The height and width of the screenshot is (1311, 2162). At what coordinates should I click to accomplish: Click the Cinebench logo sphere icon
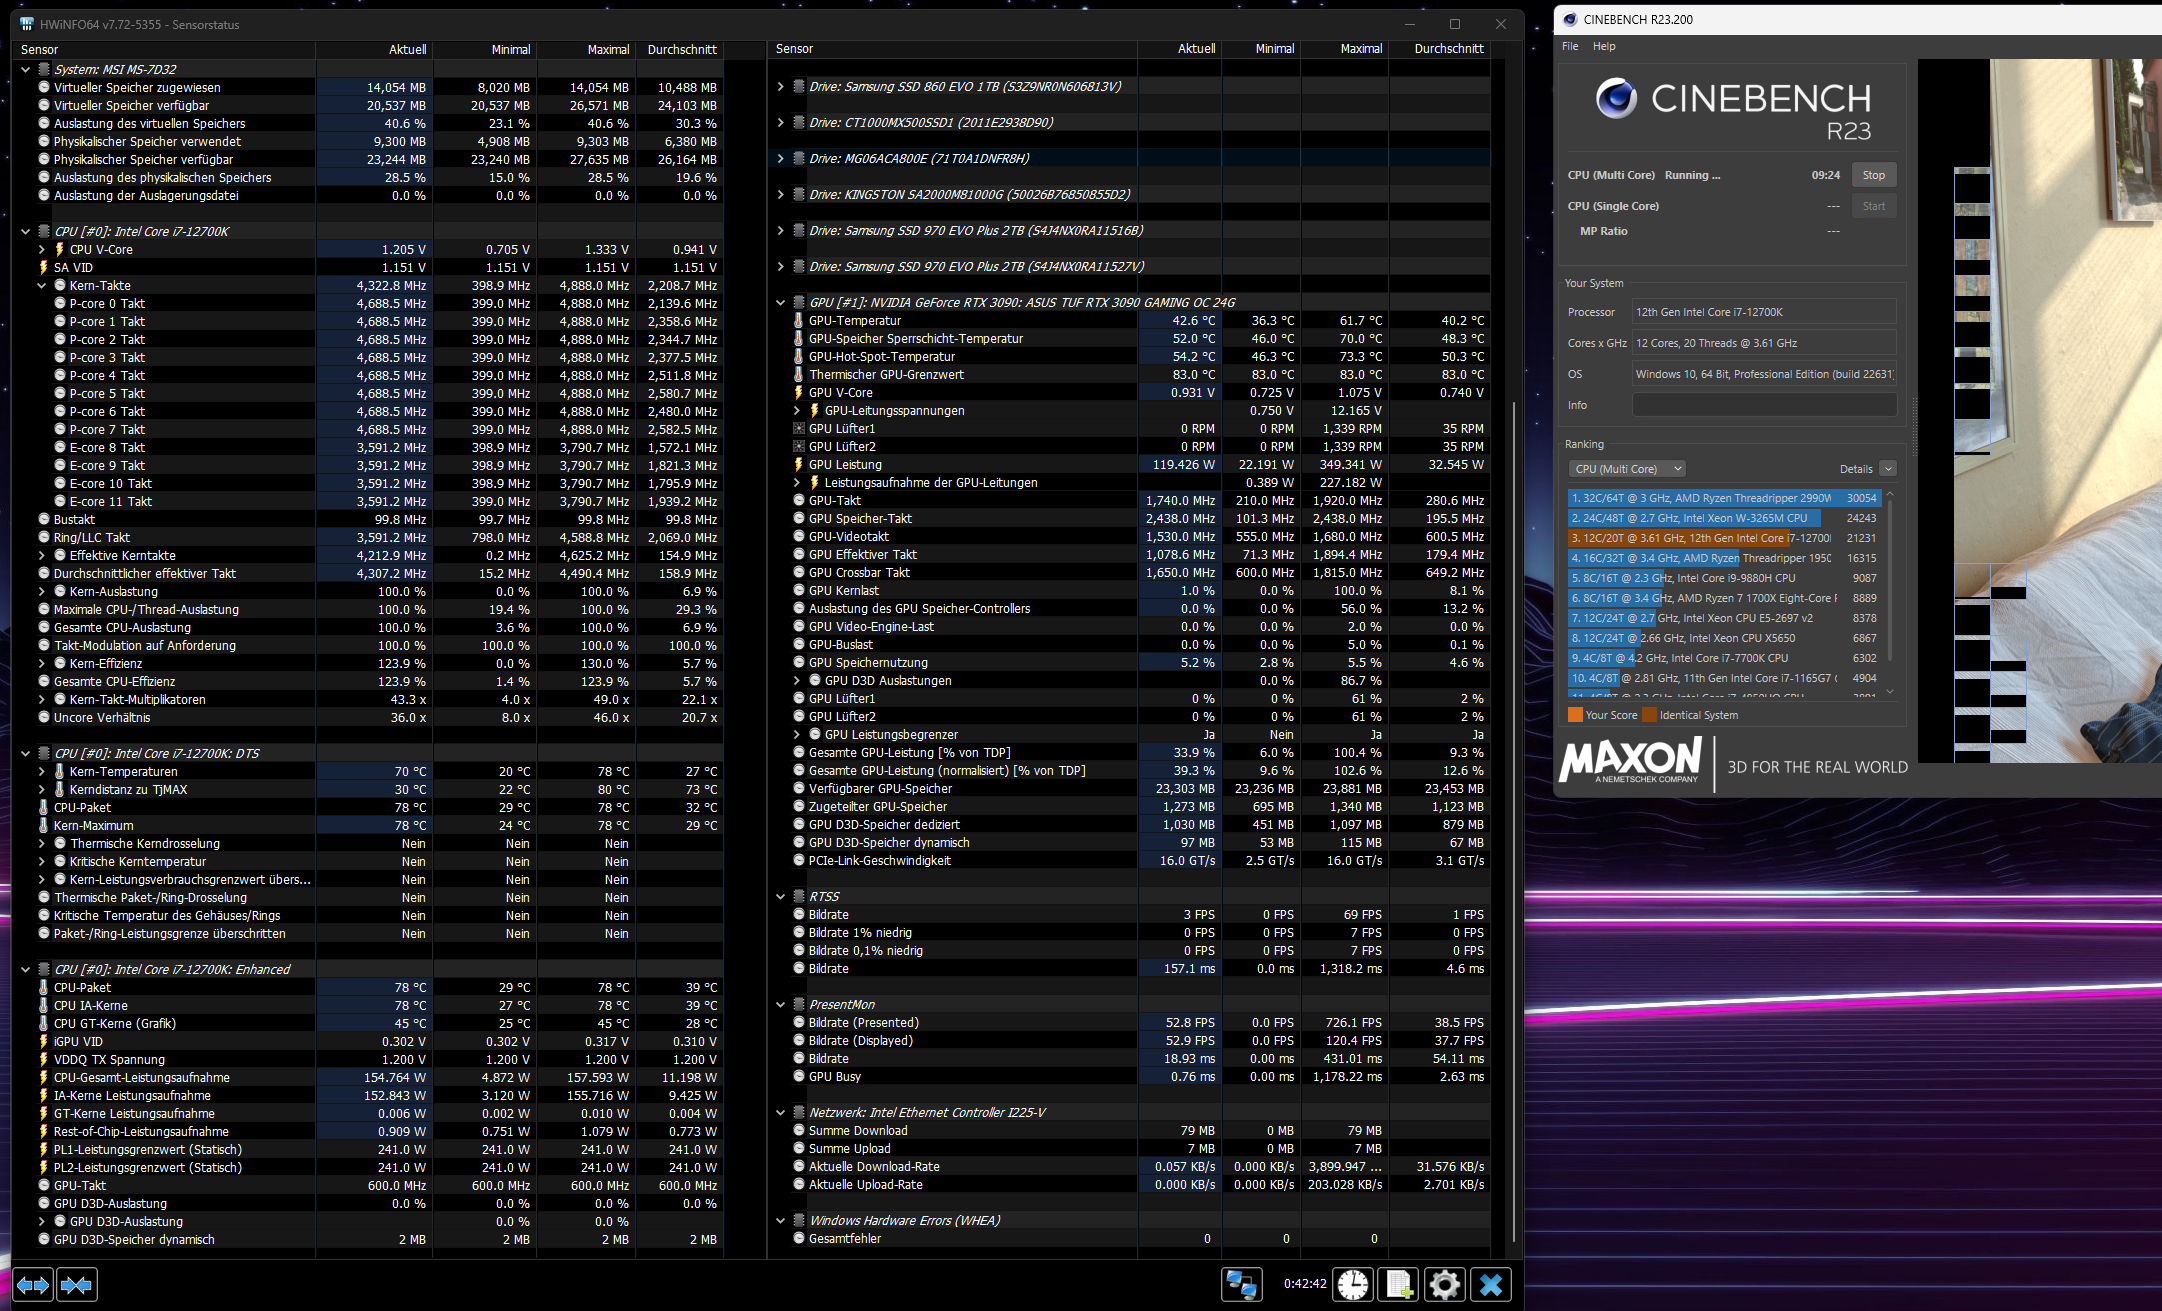click(1616, 98)
